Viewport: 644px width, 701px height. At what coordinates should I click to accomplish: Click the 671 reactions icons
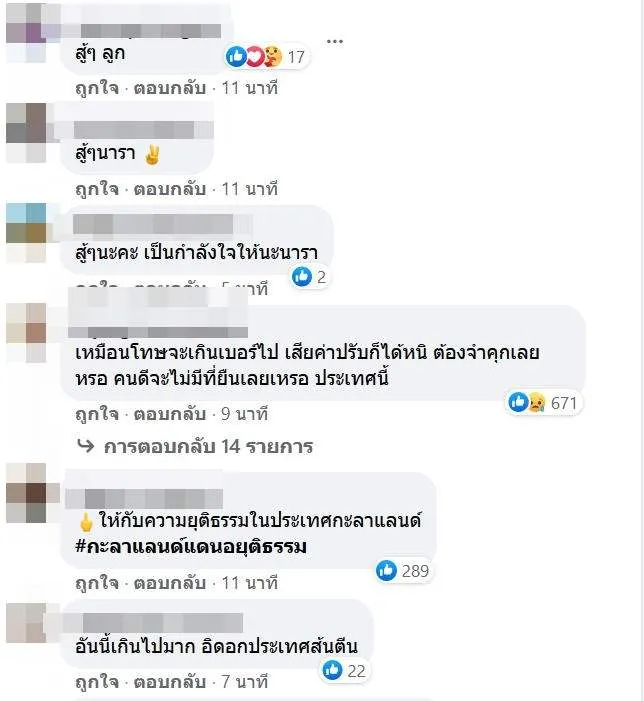527,402
